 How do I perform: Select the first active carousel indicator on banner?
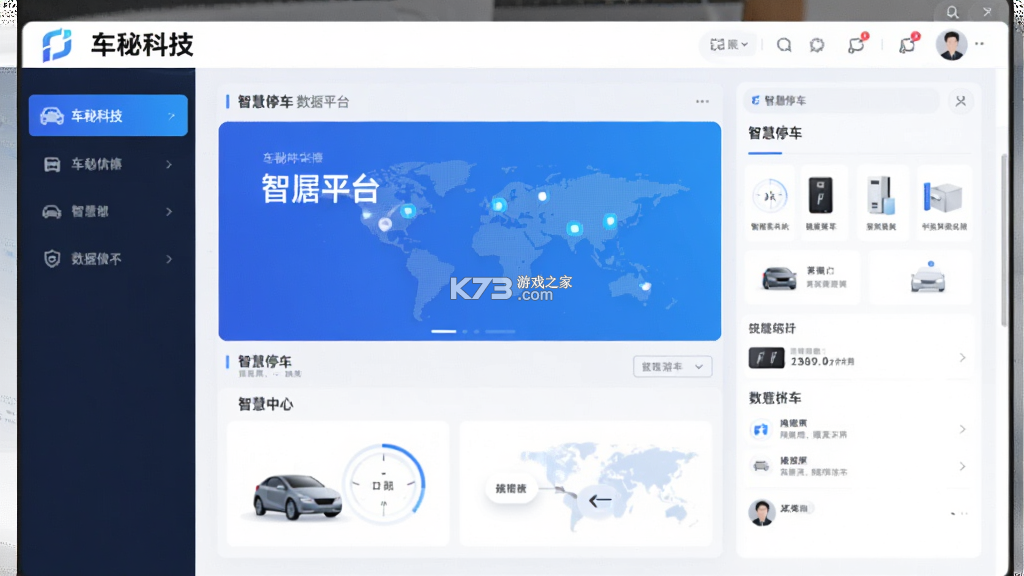pos(443,331)
